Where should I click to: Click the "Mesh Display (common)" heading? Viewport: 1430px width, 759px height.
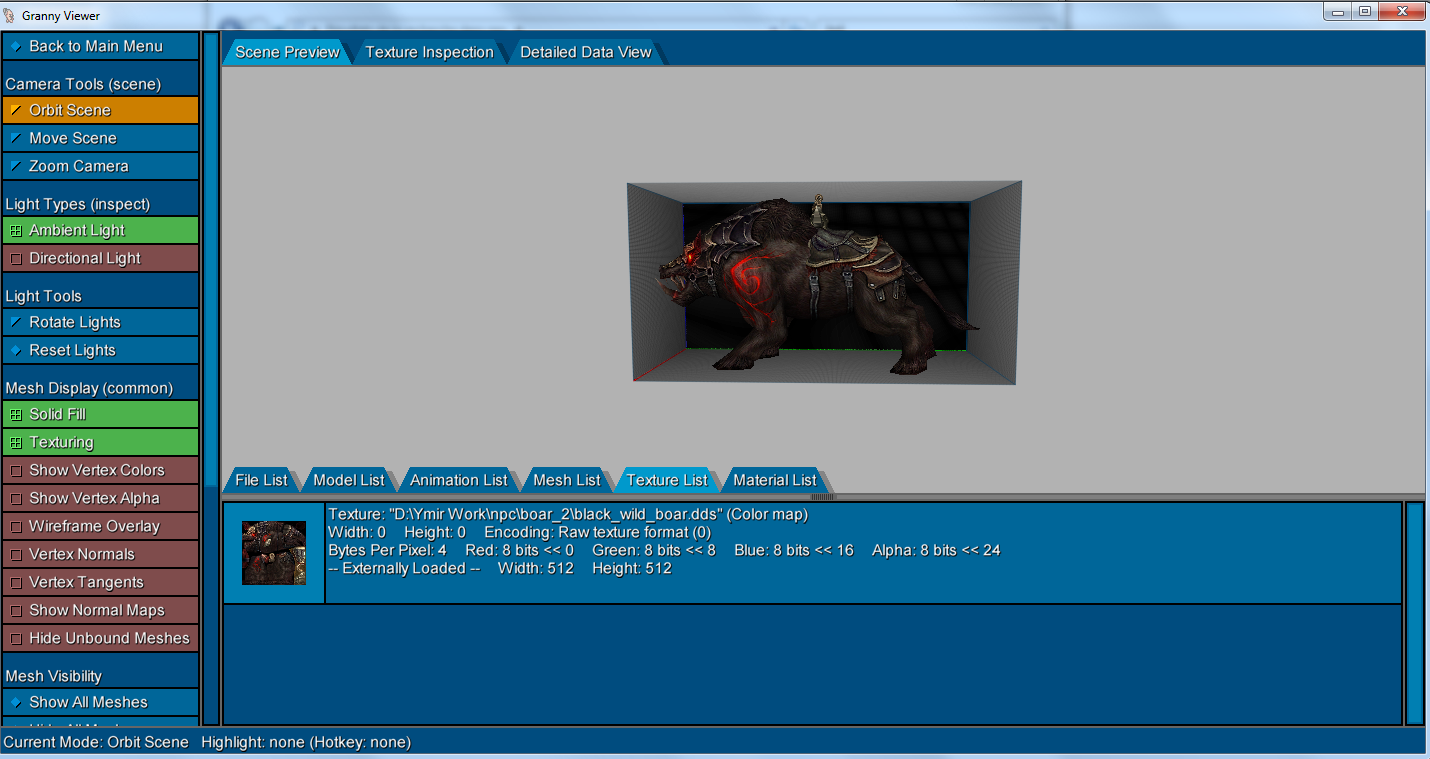[x=89, y=388]
